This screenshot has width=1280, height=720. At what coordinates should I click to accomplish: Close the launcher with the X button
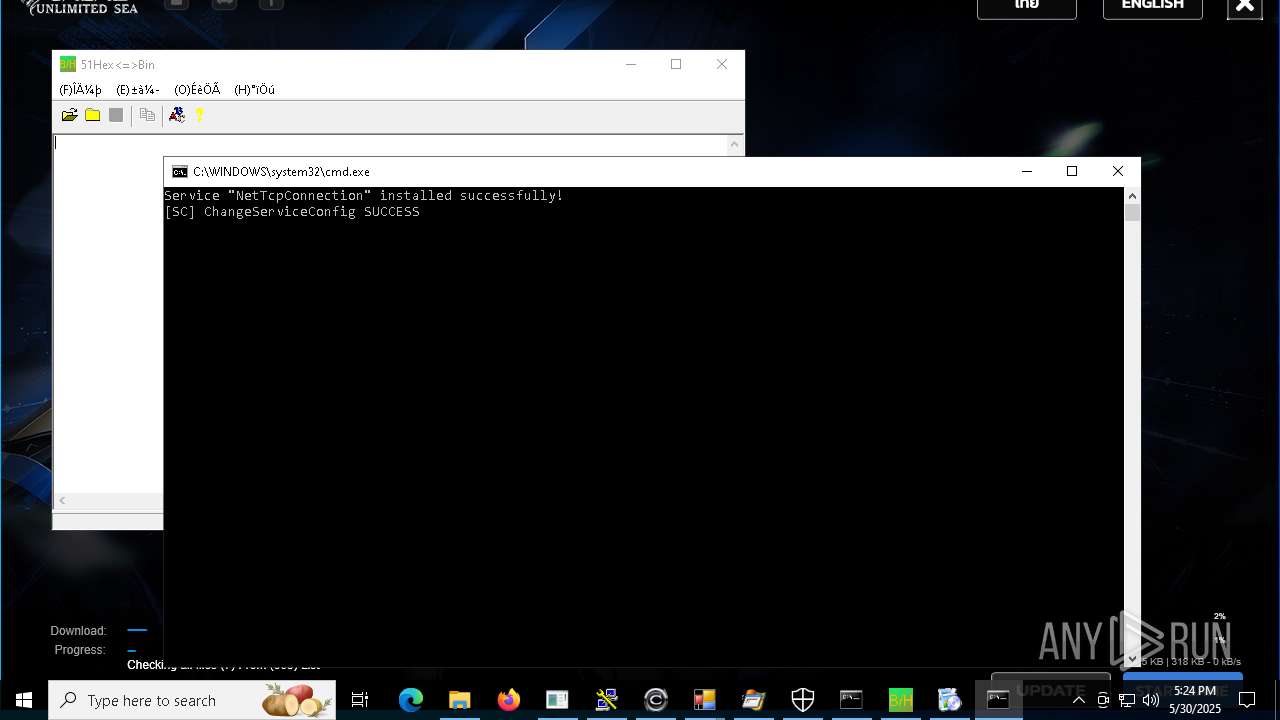pos(1245,7)
